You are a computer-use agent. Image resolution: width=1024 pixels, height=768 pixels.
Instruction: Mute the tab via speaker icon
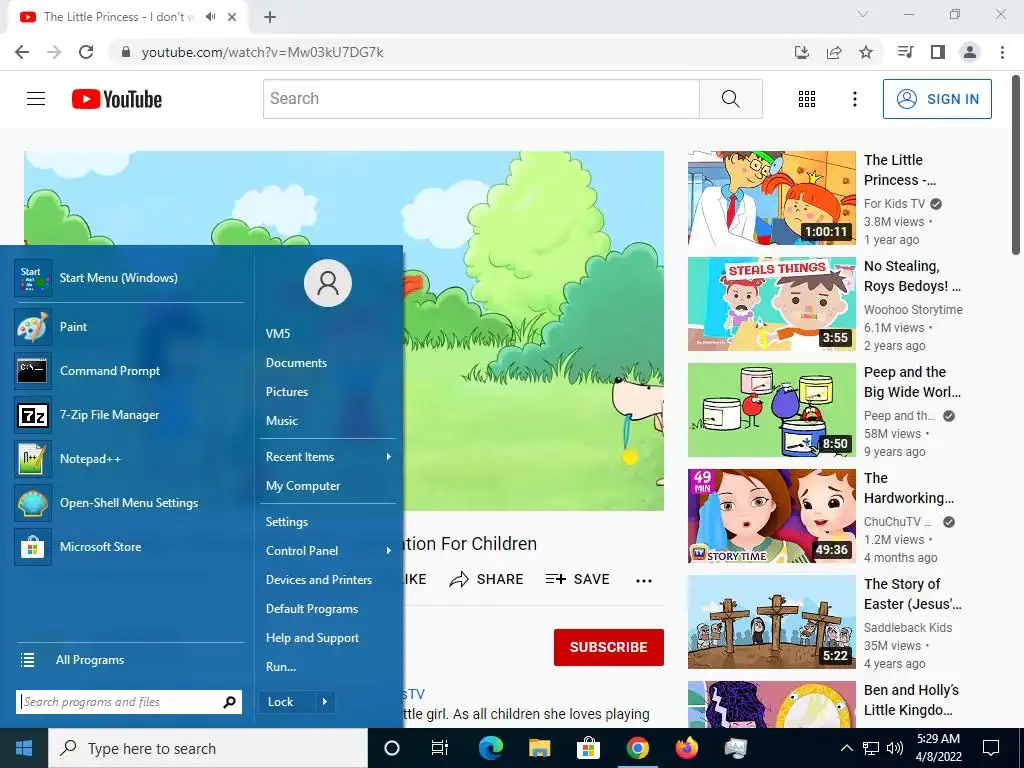[210, 17]
